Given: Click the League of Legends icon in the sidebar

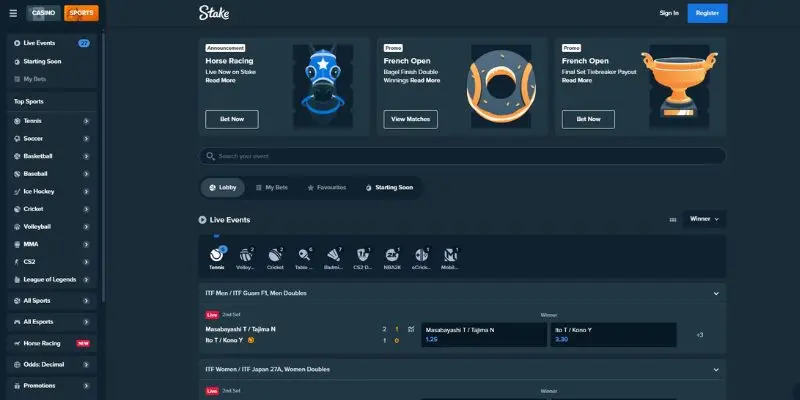Looking at the screenshot, I should (17, 280).
